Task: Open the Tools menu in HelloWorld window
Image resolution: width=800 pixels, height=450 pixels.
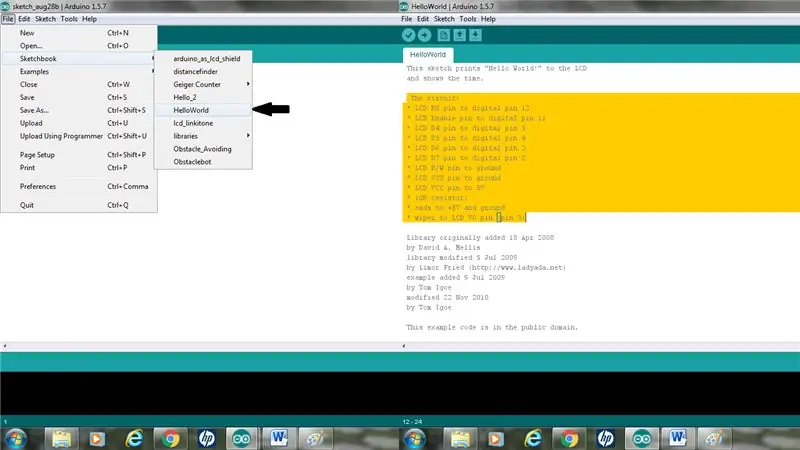Action: coord(468,19)
